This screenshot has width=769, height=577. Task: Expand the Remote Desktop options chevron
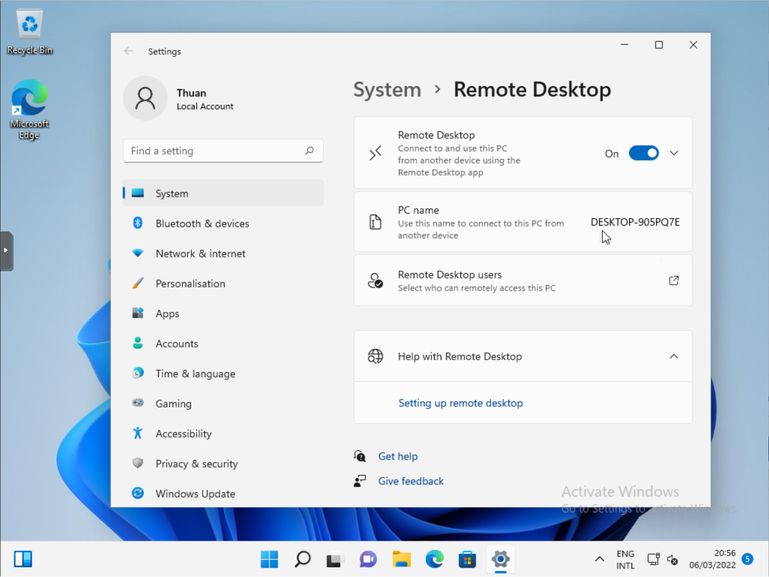point(674,153)
